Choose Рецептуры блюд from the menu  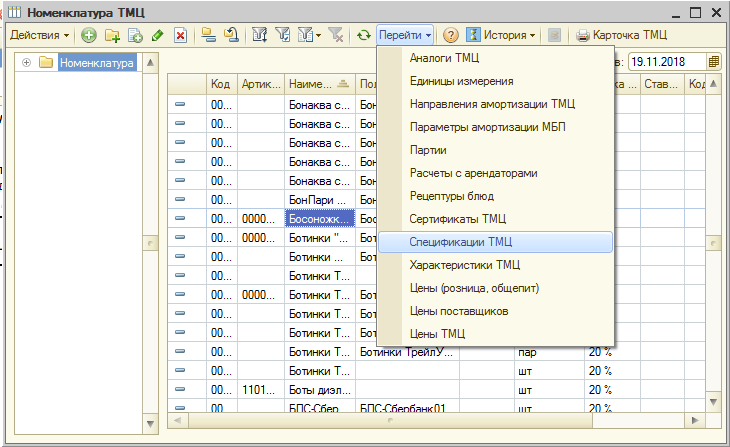pyautogui.click(x=451, y=196)
